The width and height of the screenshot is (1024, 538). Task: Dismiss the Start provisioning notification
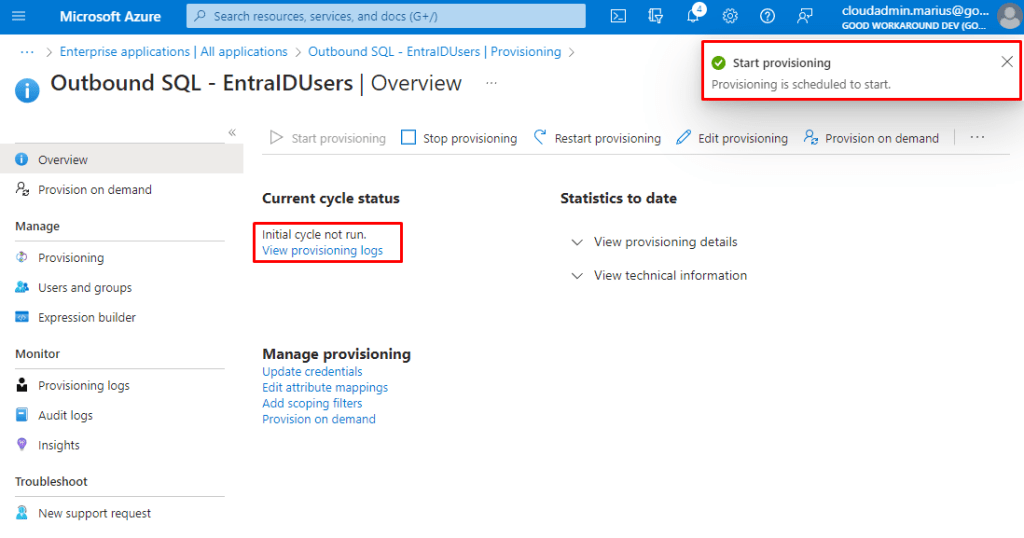[1006, 62]
